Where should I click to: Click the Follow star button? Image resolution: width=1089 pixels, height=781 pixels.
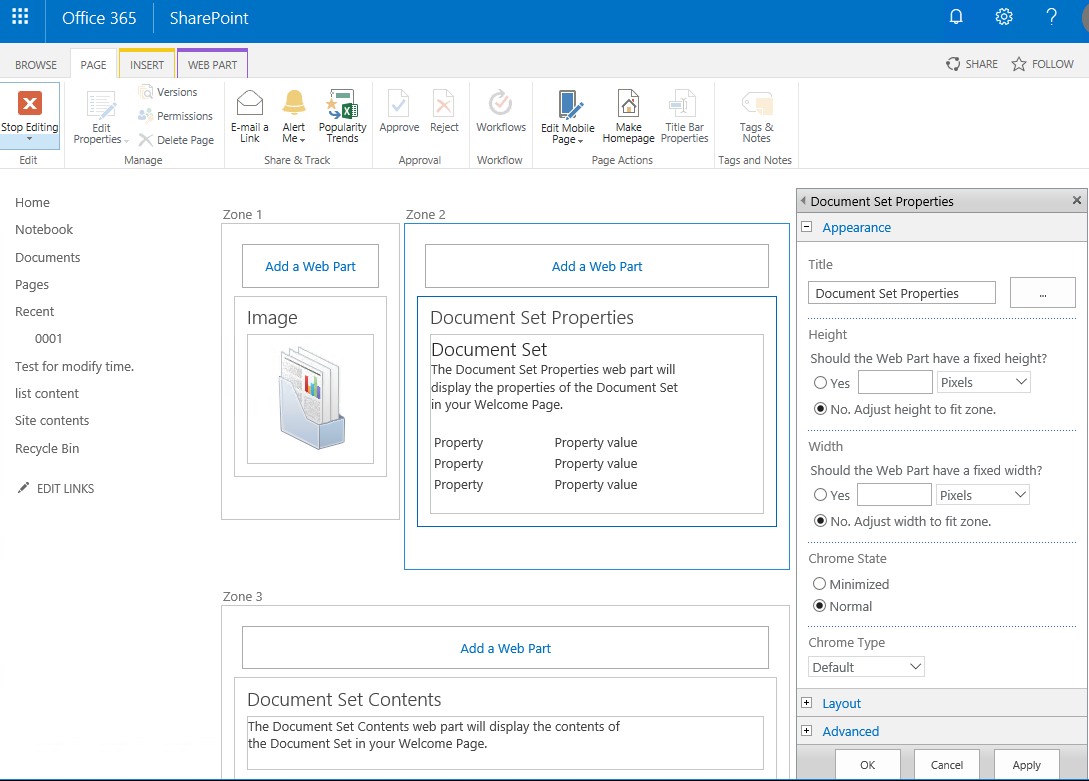(x=1042, y=64)
